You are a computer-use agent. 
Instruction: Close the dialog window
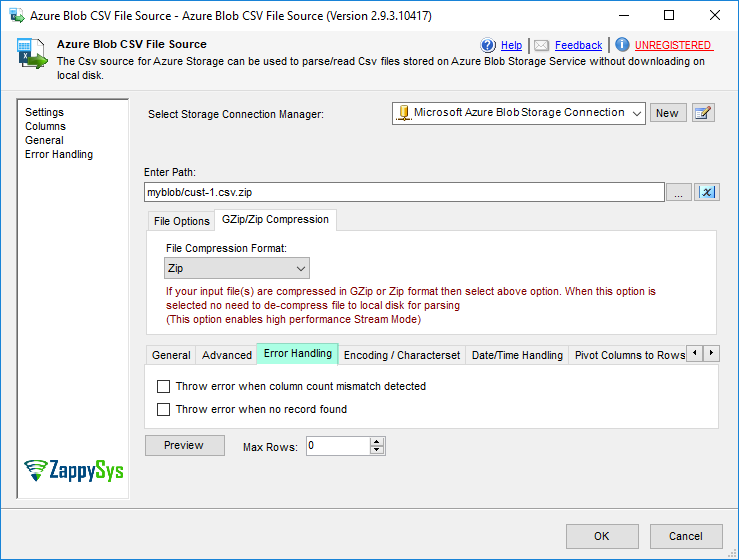[x=714, y=16]
